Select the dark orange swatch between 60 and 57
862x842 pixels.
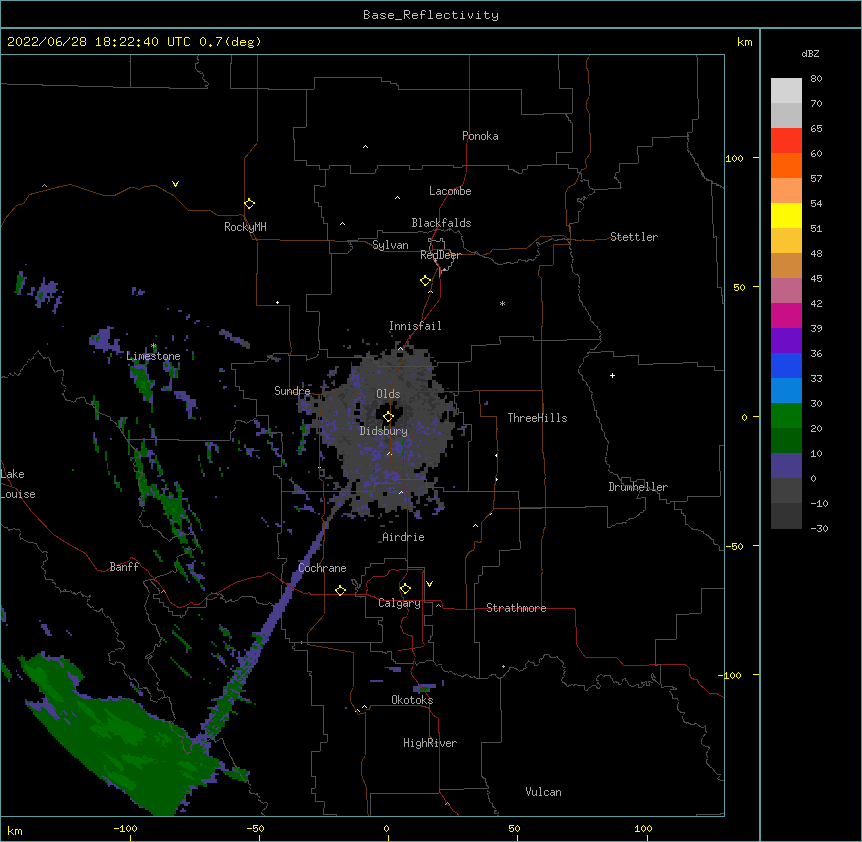786,165
